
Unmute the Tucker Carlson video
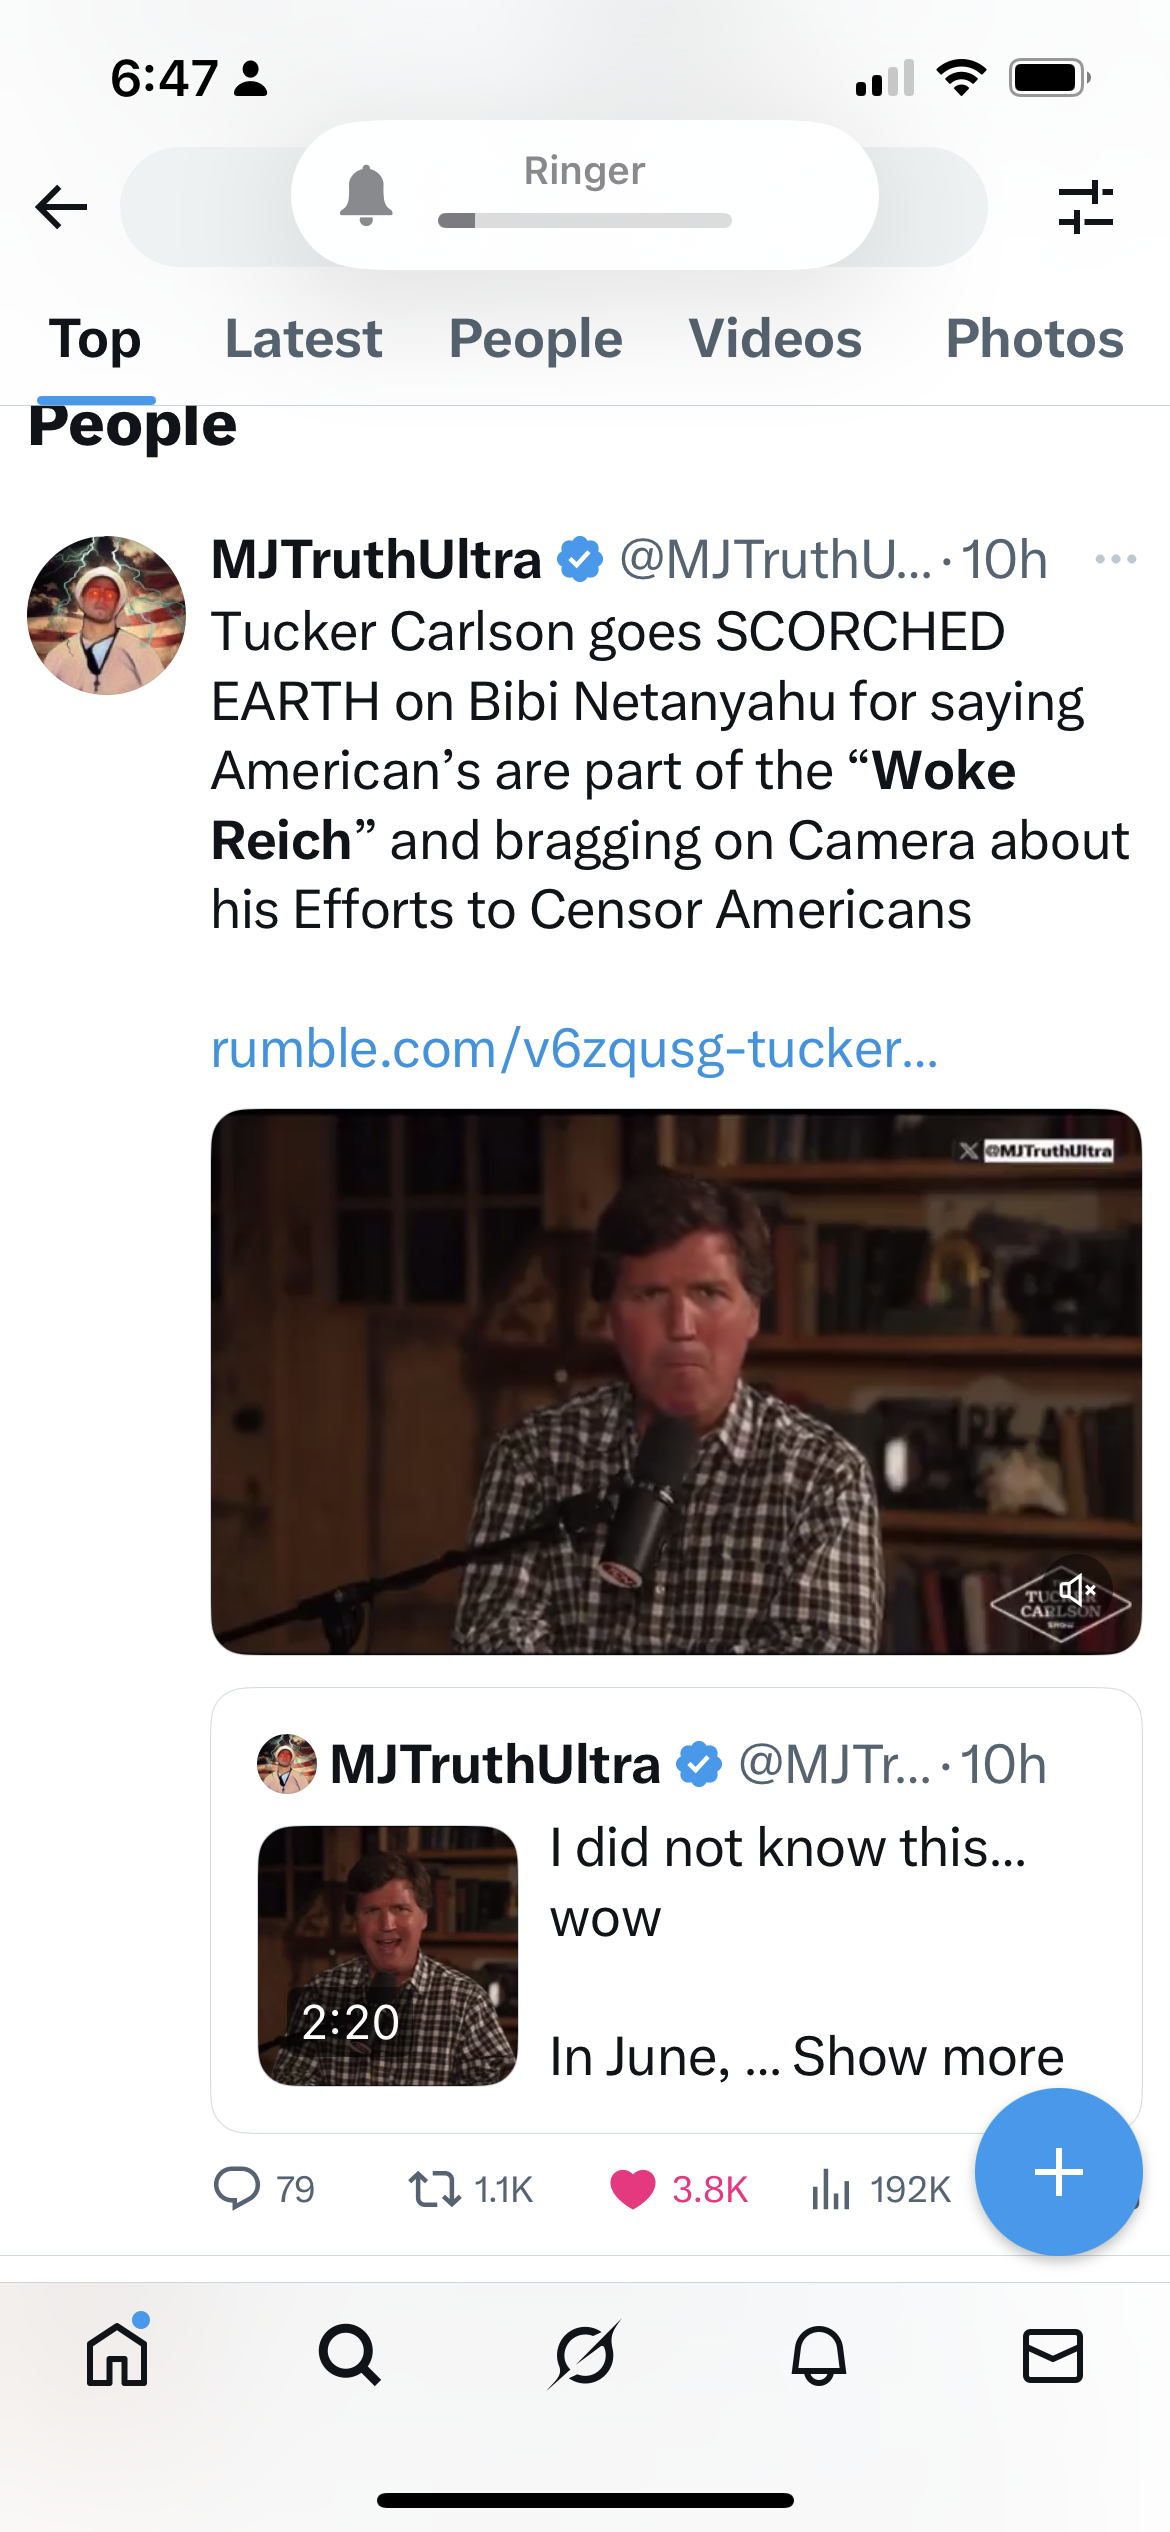tap(1077, 1589)
